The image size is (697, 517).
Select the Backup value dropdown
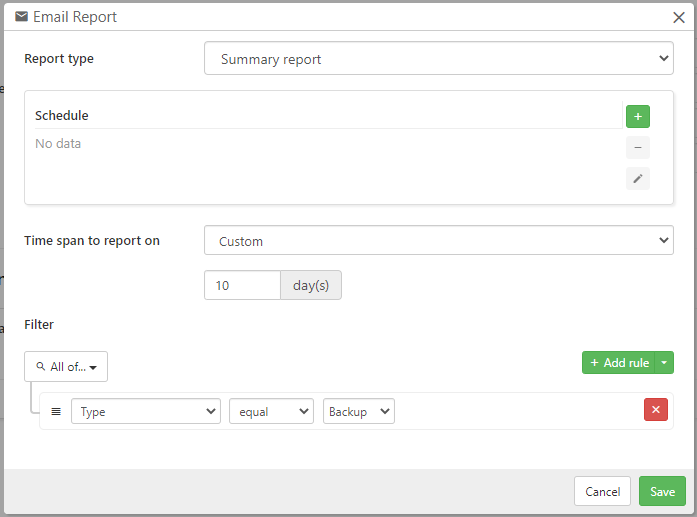358,411
